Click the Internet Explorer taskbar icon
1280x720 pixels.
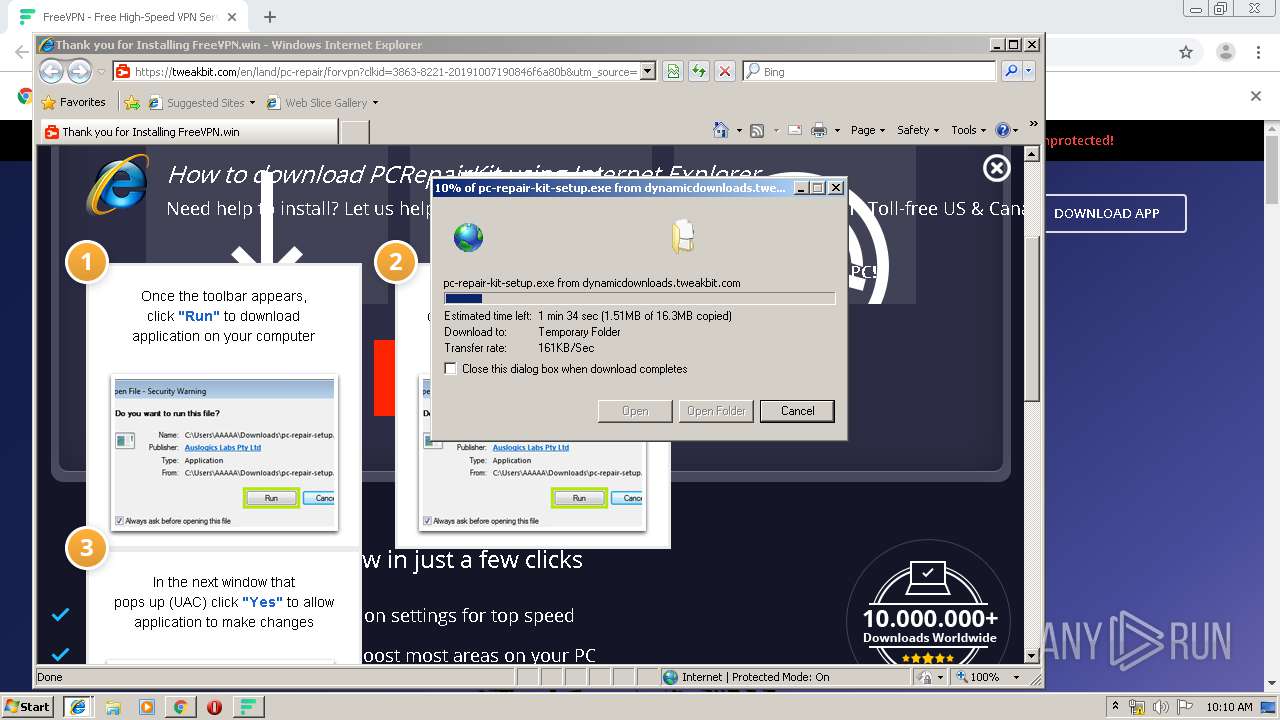pos(78,706)
